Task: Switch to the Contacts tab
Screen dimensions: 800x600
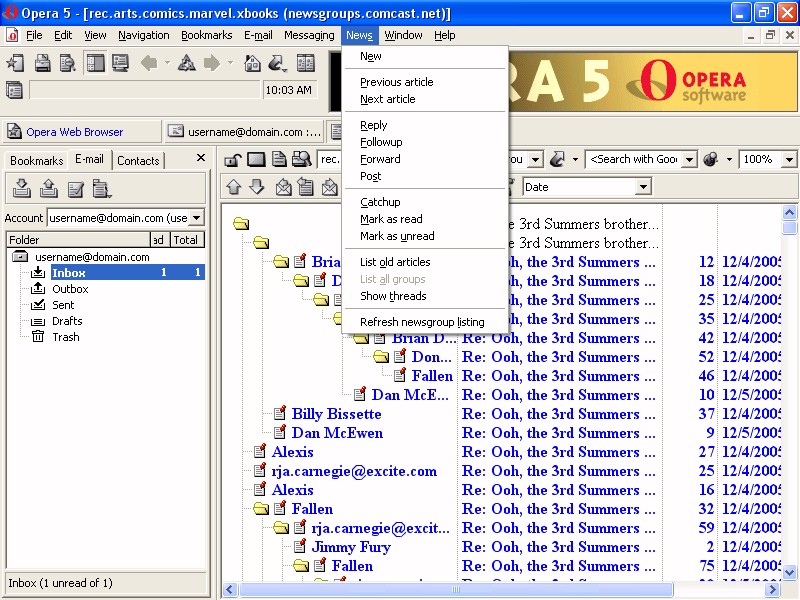Action: 138,161
